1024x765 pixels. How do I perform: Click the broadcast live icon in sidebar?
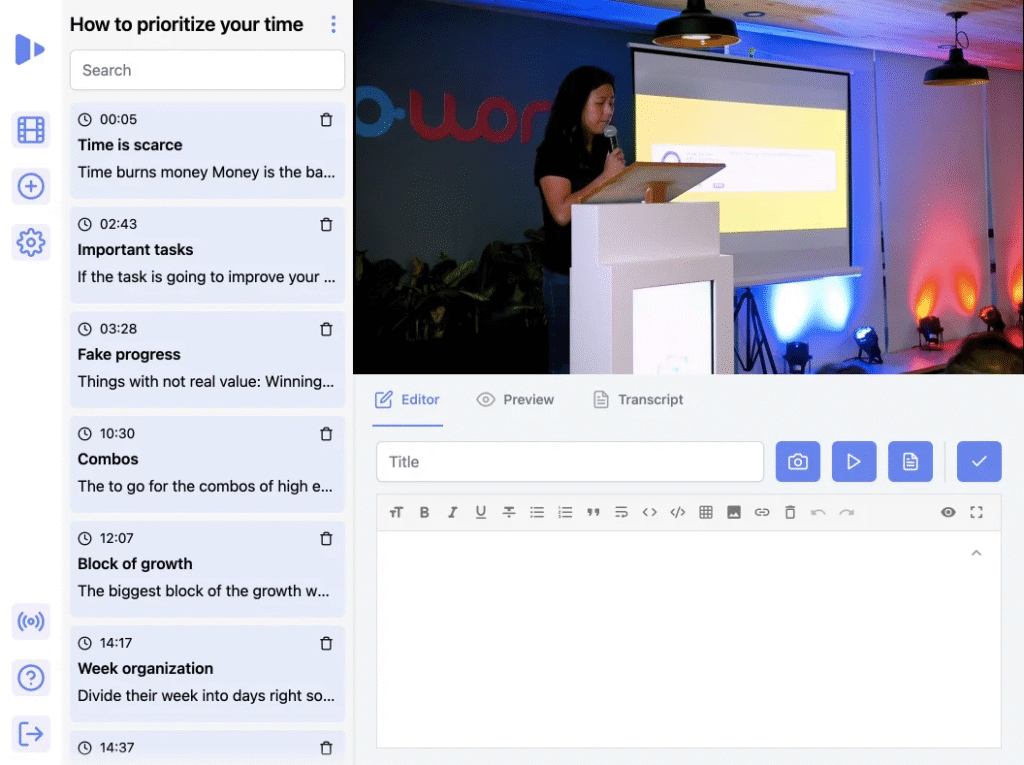pos(31,622)
